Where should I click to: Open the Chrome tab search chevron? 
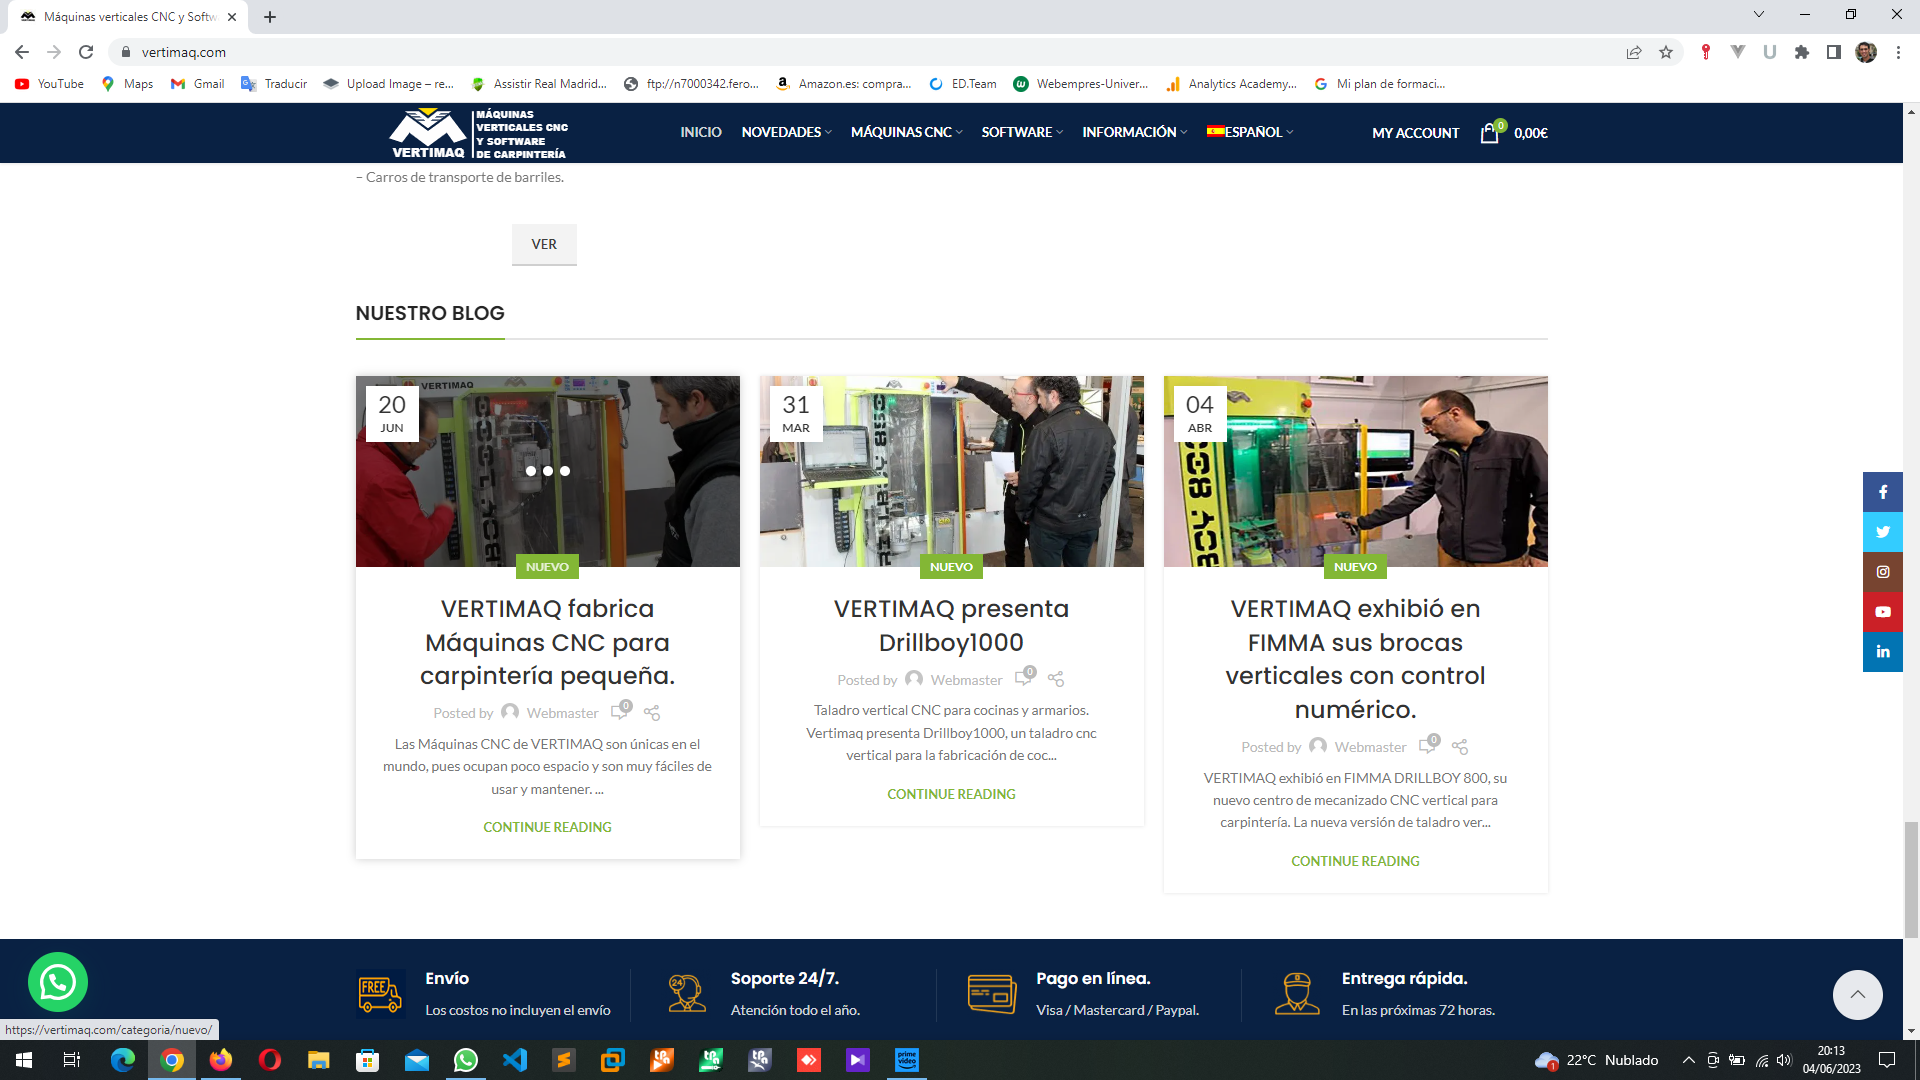1759,14
